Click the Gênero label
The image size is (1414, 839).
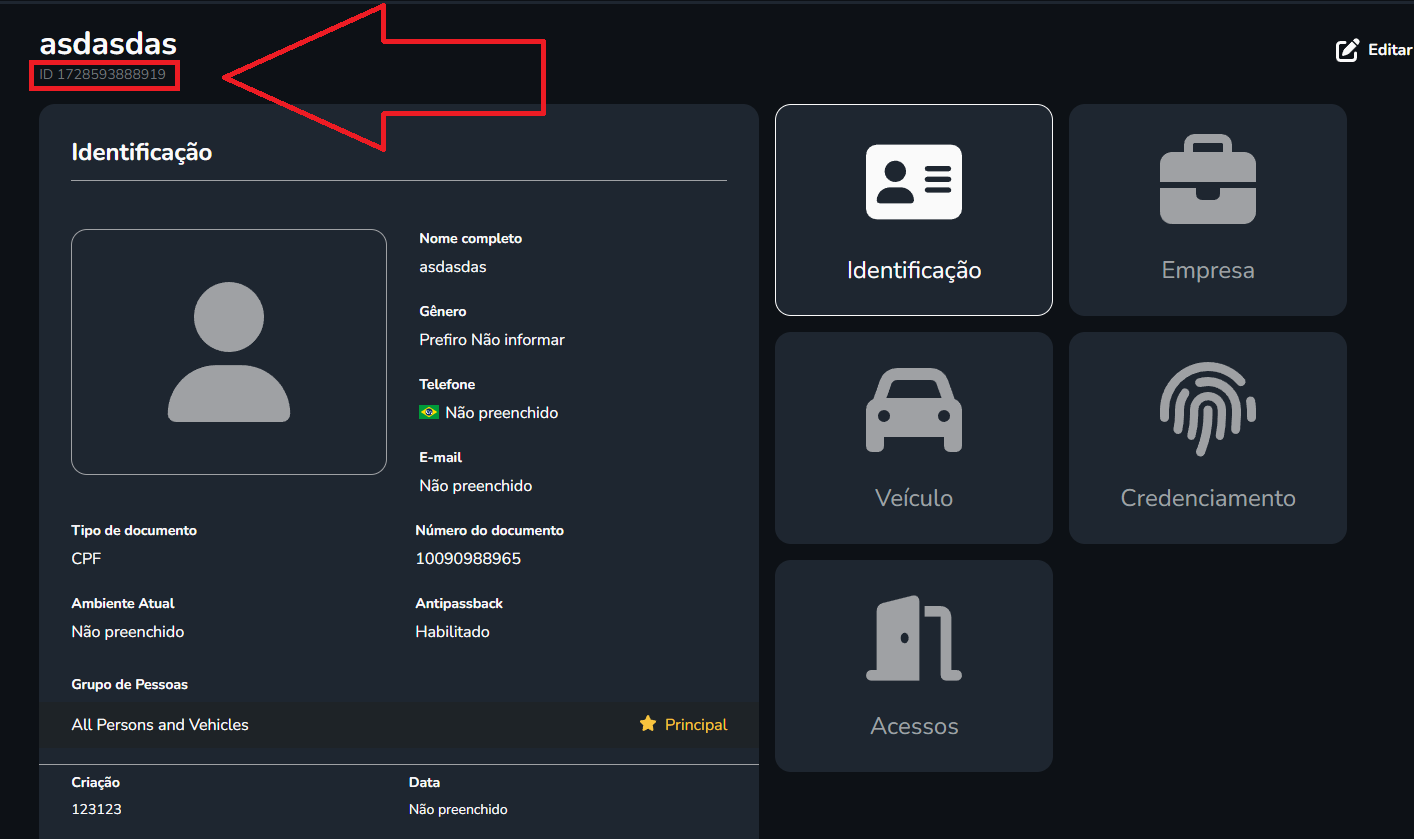443,311
